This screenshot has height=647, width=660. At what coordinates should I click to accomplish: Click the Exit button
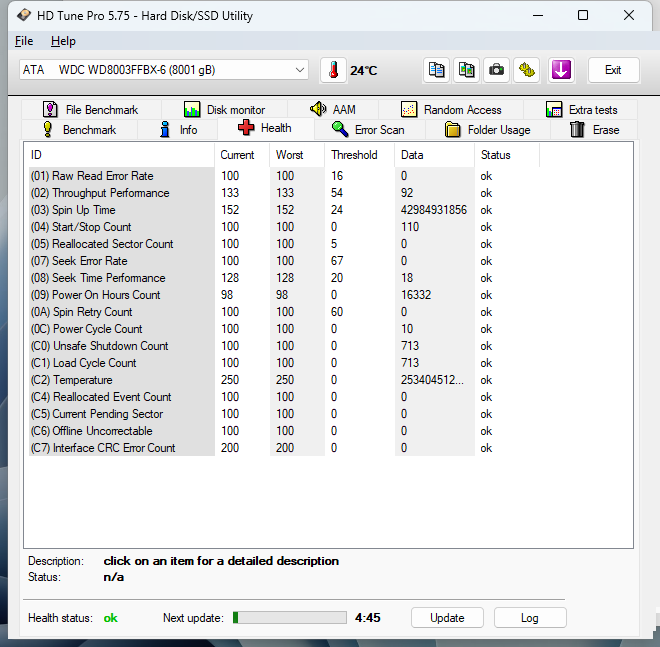[613, 70]
